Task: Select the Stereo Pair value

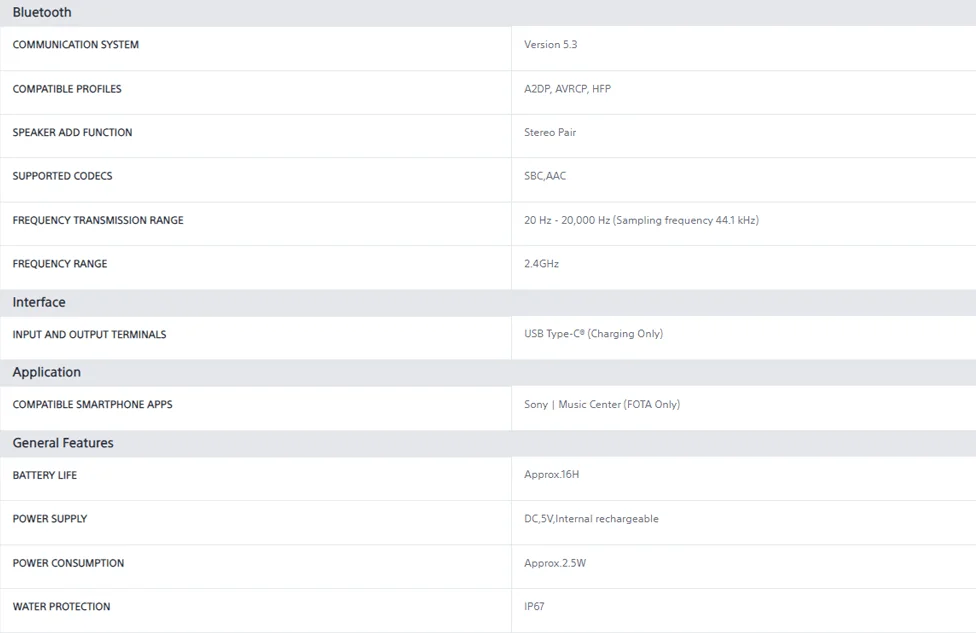Action: point(550,133)
